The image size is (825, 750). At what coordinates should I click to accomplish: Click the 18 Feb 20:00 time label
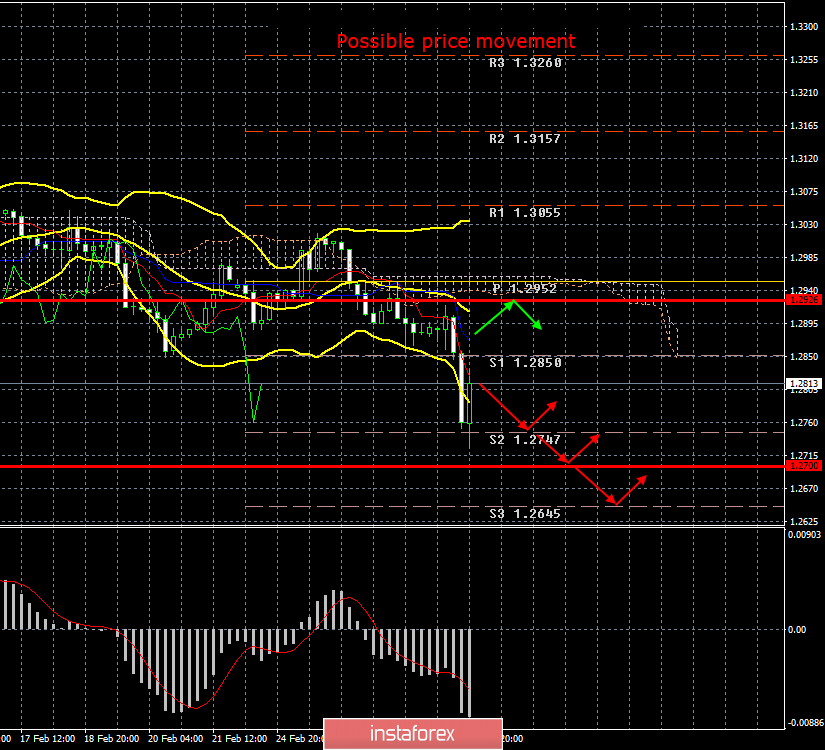click(113, 739)
